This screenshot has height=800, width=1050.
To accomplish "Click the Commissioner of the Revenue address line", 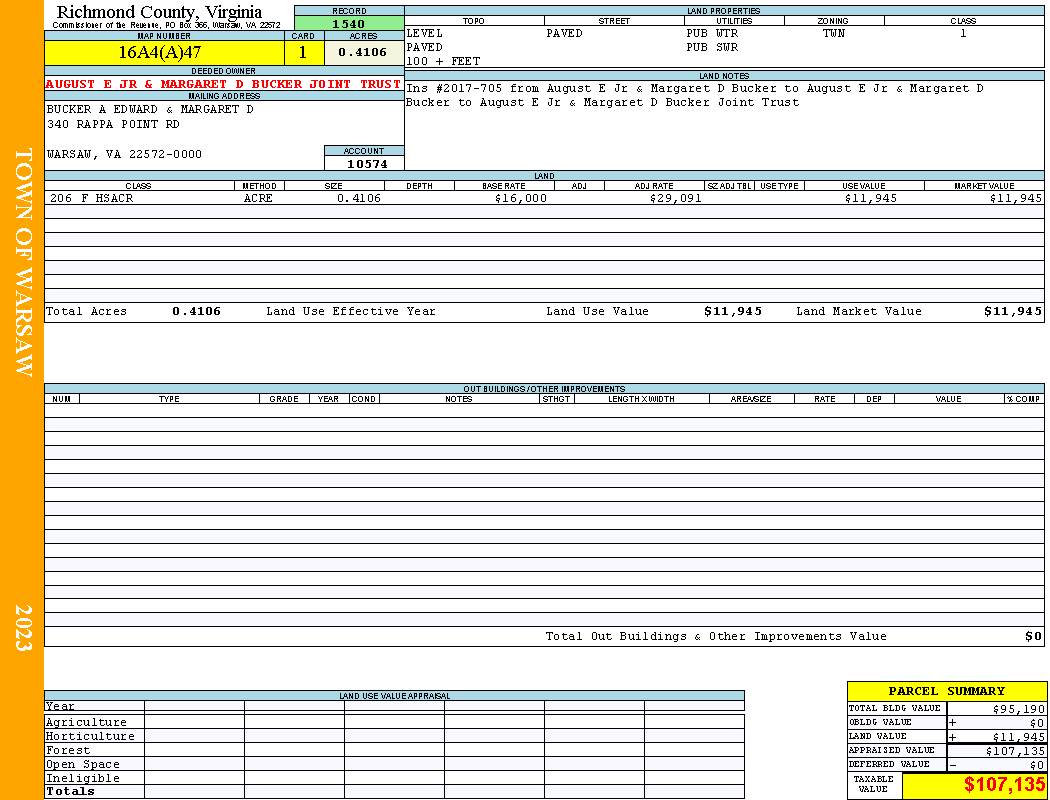I will (x=166, y=25).
